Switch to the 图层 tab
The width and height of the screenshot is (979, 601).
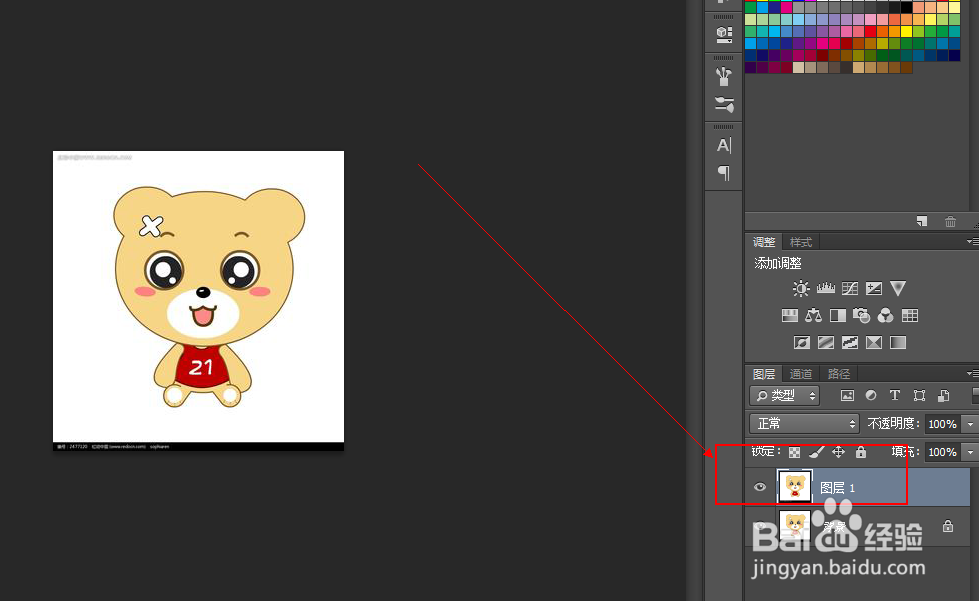[764, 374]
